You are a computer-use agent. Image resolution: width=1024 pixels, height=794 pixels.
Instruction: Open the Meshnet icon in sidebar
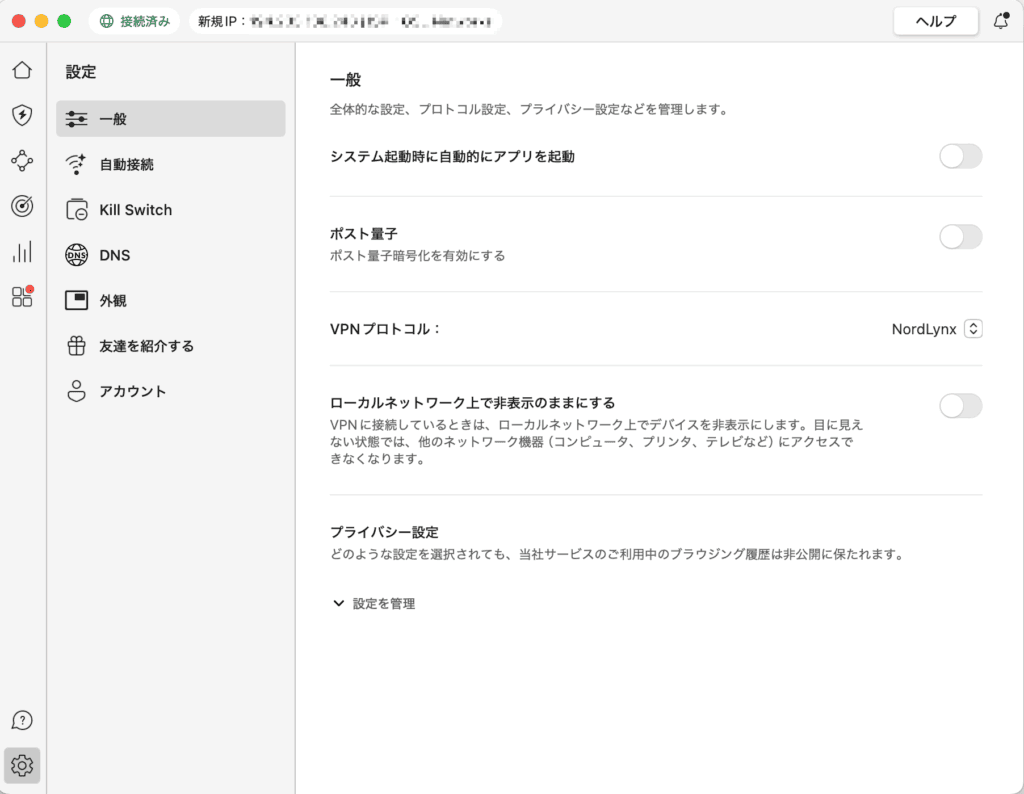22,160
